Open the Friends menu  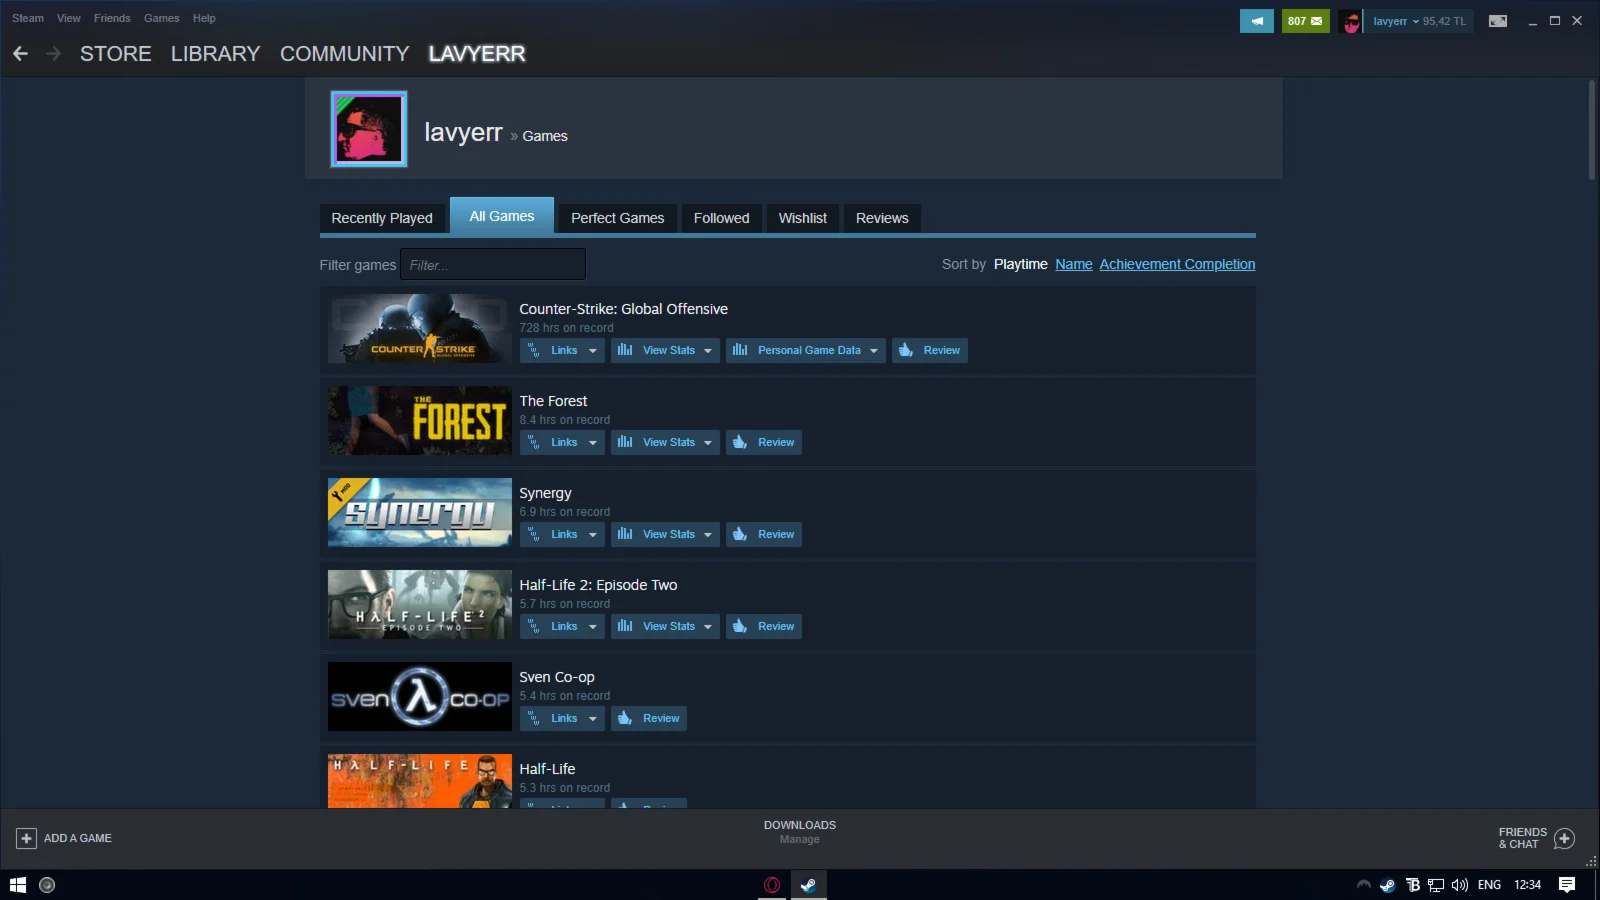(x=112, y=18)
